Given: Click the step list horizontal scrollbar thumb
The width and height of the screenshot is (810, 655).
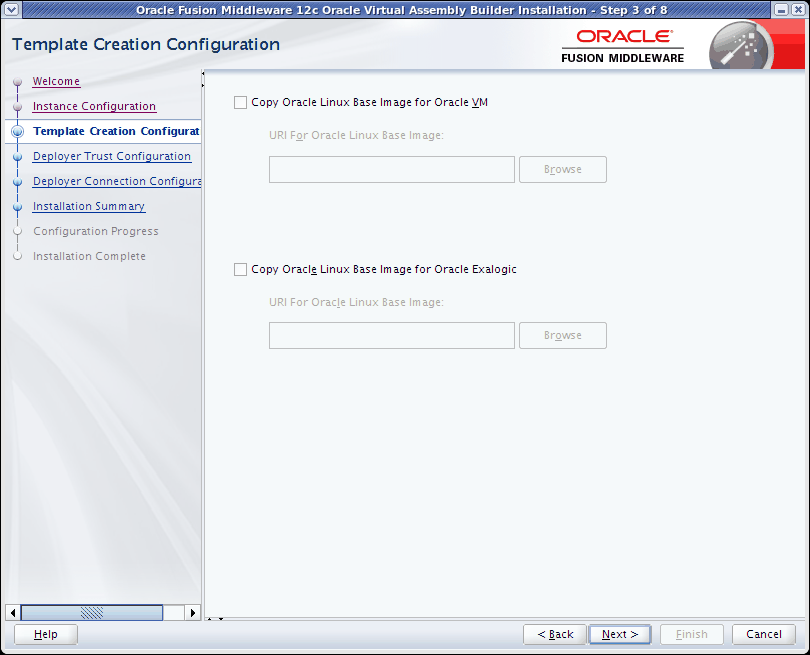Looking at the screenshot, I should pyautogui.click(x=91, y=613).
